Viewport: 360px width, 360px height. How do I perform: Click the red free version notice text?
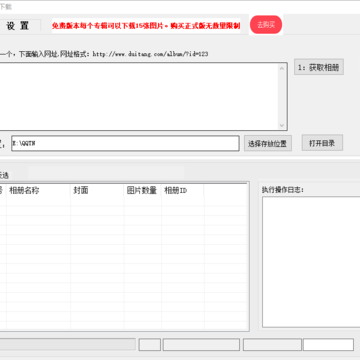click(x=146, y=26)
